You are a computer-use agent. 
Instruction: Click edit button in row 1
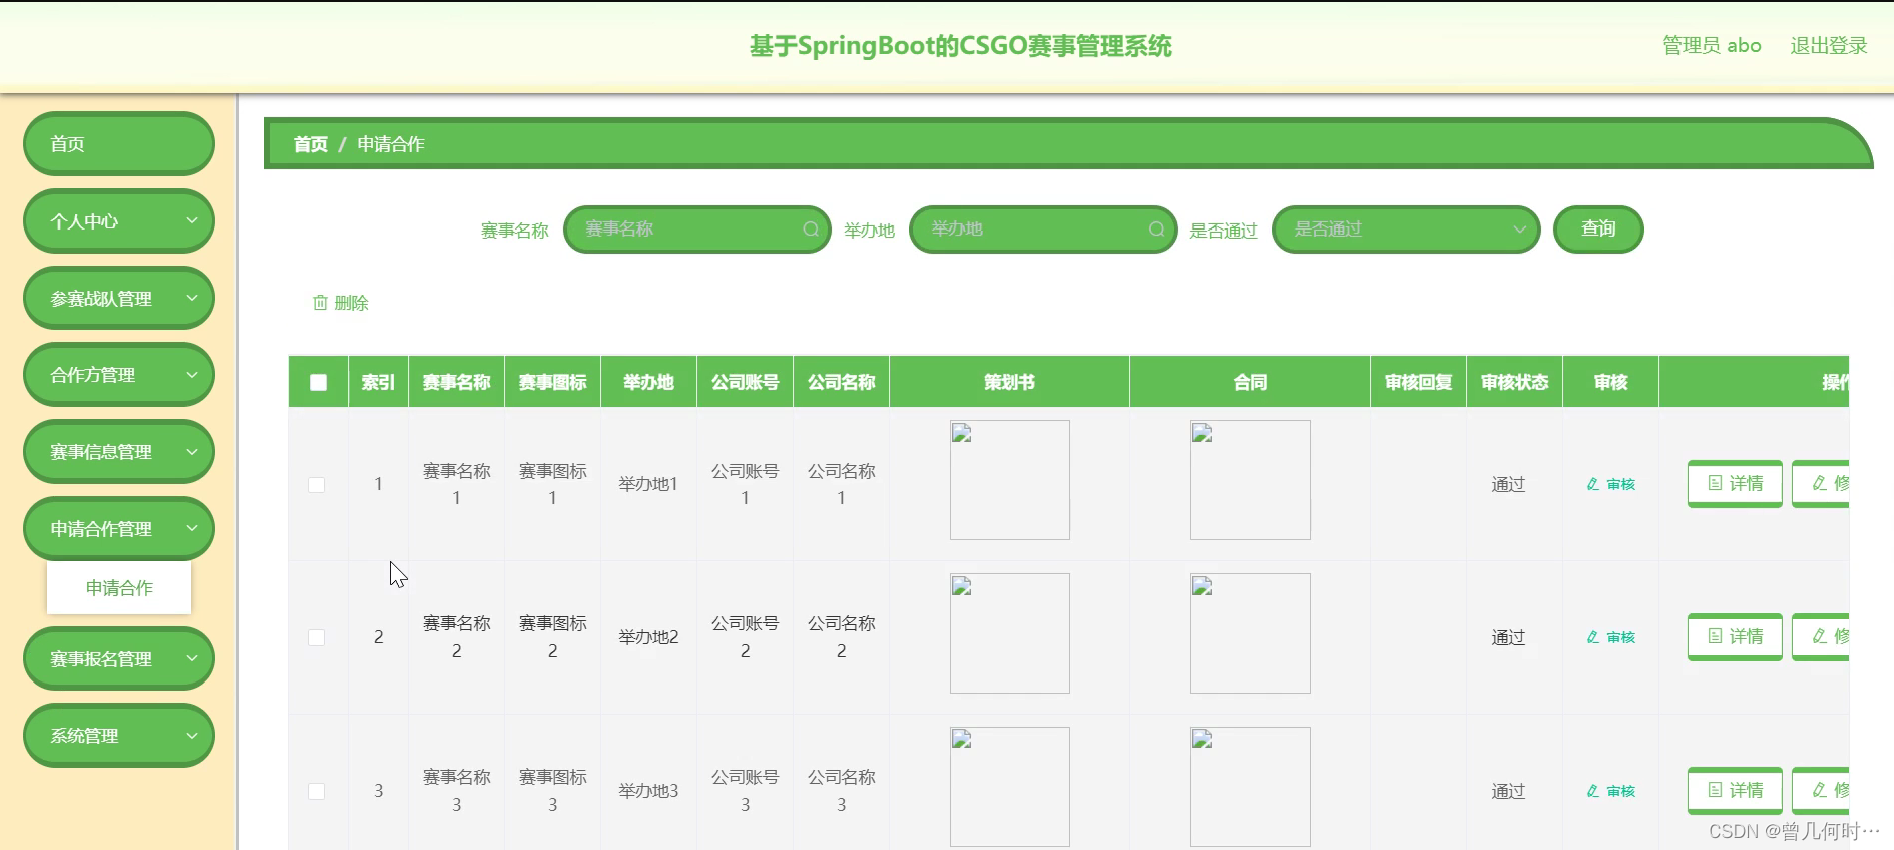pyautogui.click(x=1821, y=484)
